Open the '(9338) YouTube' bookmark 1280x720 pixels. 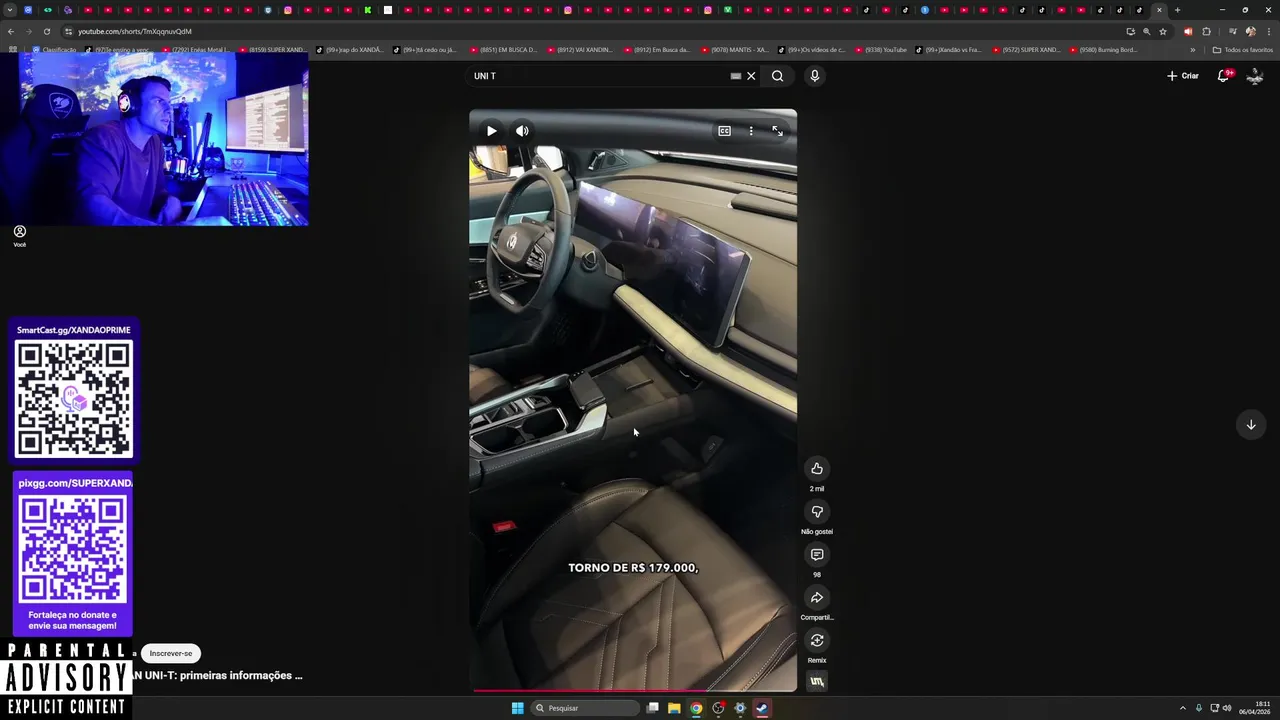[x=881, y=50]
